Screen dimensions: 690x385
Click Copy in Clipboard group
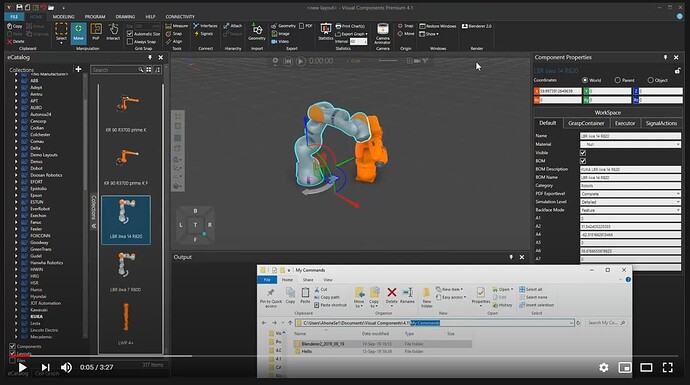[15, 26]
